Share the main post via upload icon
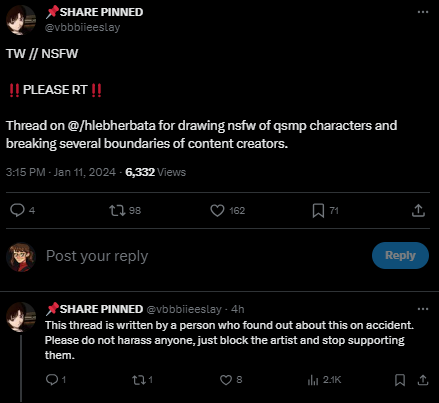Screen dimensions: 439x403 [x=418, y=210]
